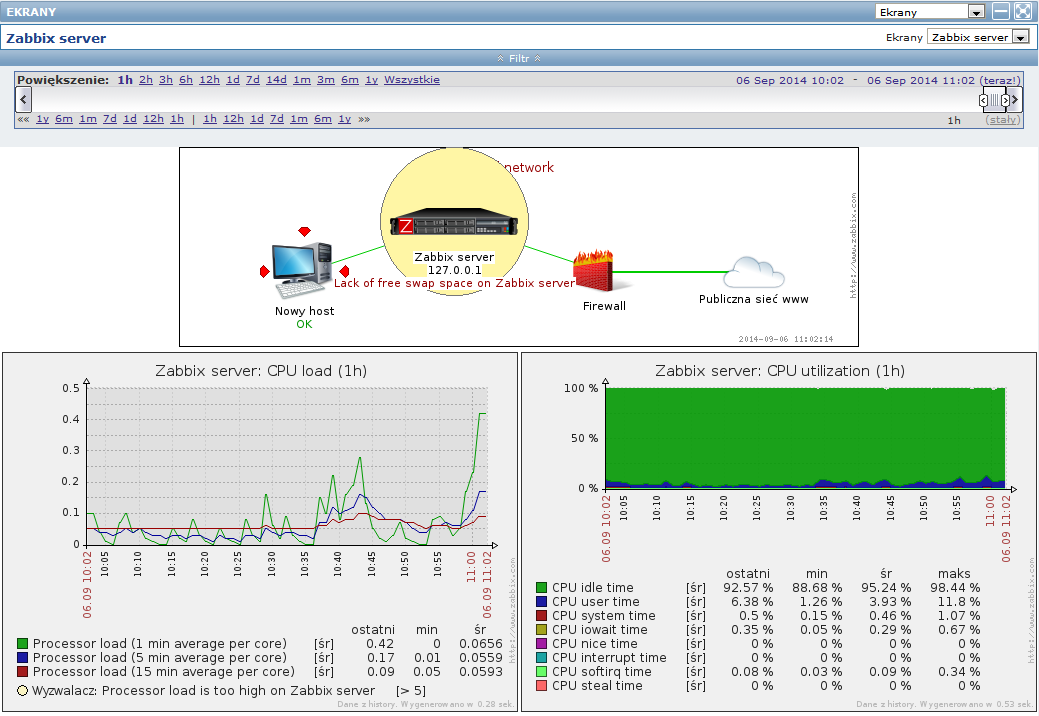
Task: Click red swatch for Processor load 15 min
Action: point(22,671)
